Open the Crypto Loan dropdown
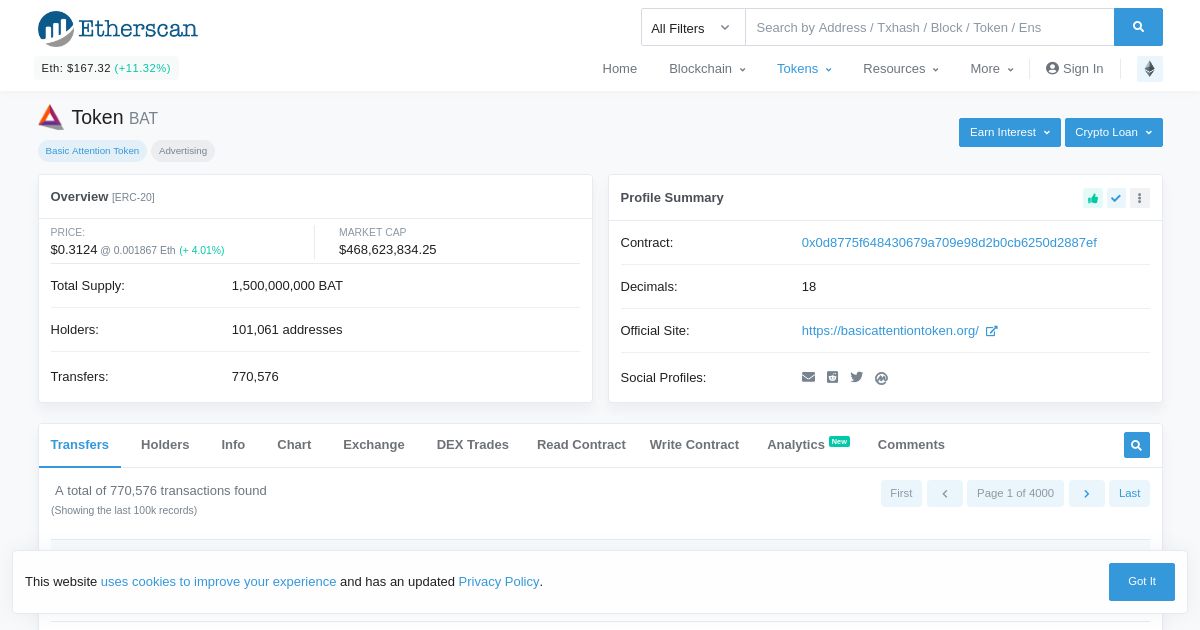1200x630 pixels. (x=1114, y=132)
